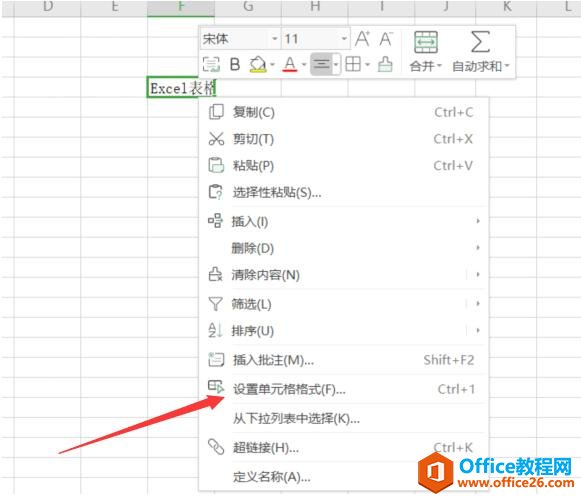Screen dimensions: 581x500
Task: Click the format painter brush icon
Action: click(x=385, y=64)
